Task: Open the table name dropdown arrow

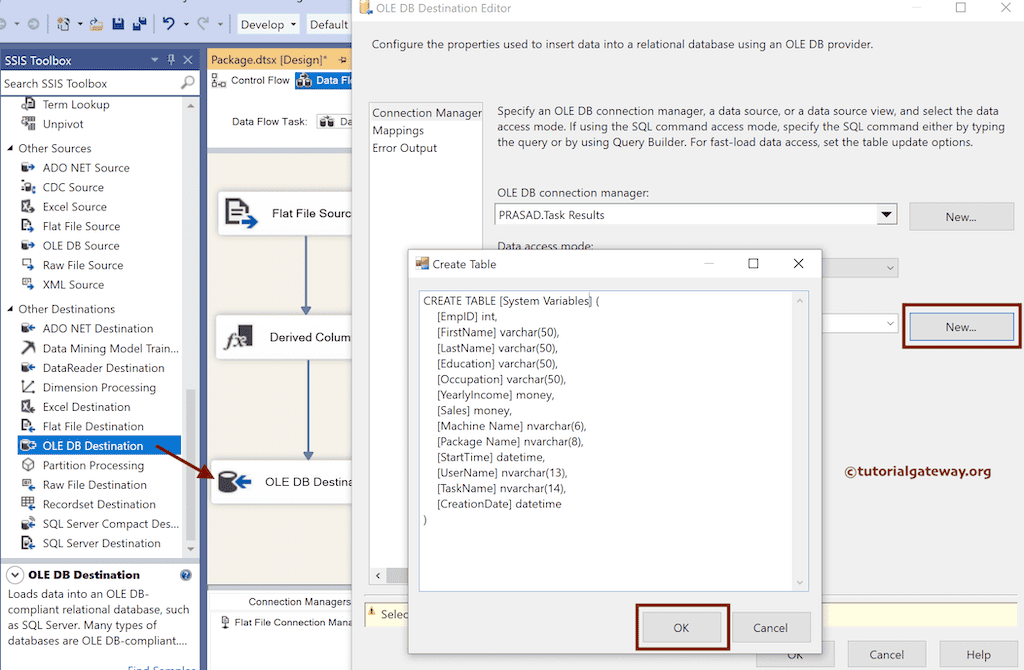Action: tap(890, 323)
